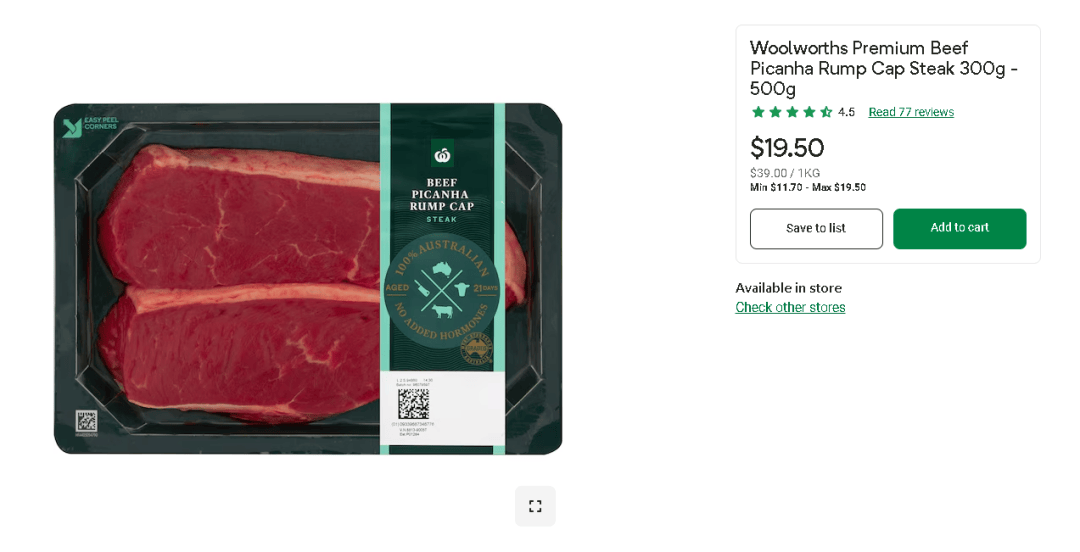Screen dimensions: 1080x552
Task: Click the Woolworths Premium Beef Picanha title
Action: click(x=884, y=68)
